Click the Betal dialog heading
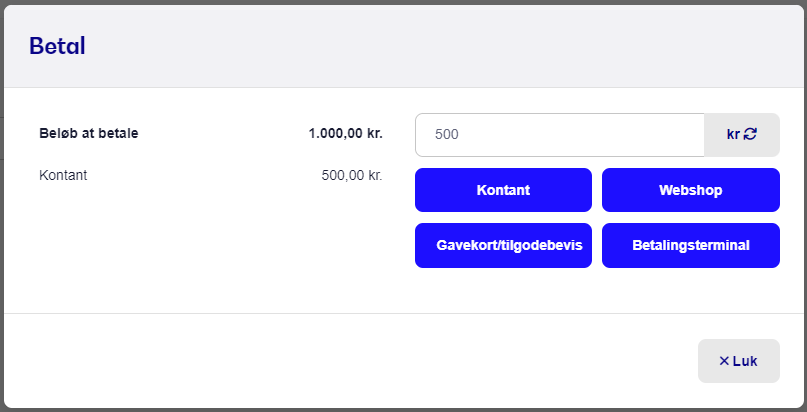 (x=57, y=46)
